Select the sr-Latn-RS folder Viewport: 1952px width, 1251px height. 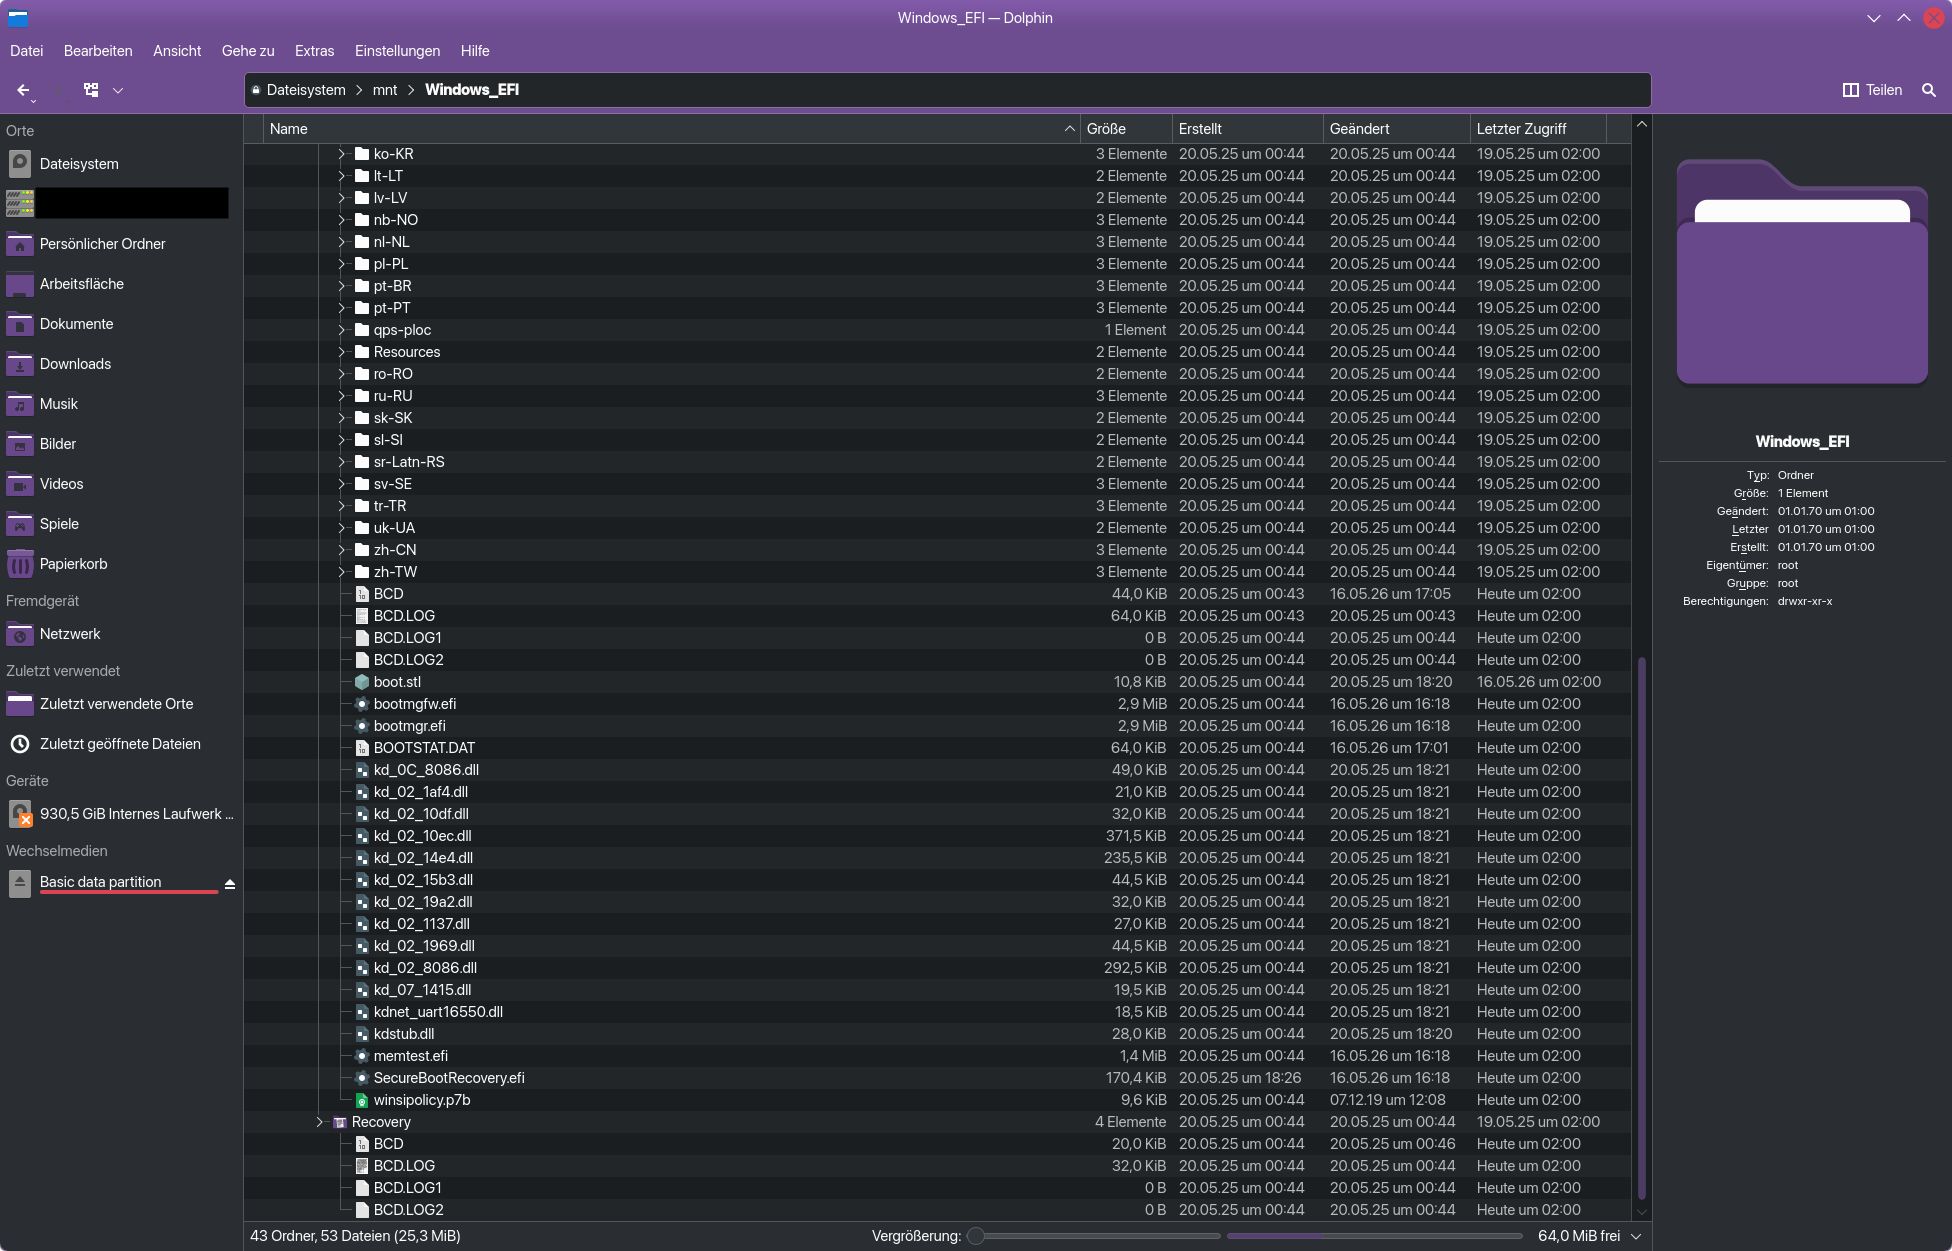pyautogui.click(x=409, y=462)
